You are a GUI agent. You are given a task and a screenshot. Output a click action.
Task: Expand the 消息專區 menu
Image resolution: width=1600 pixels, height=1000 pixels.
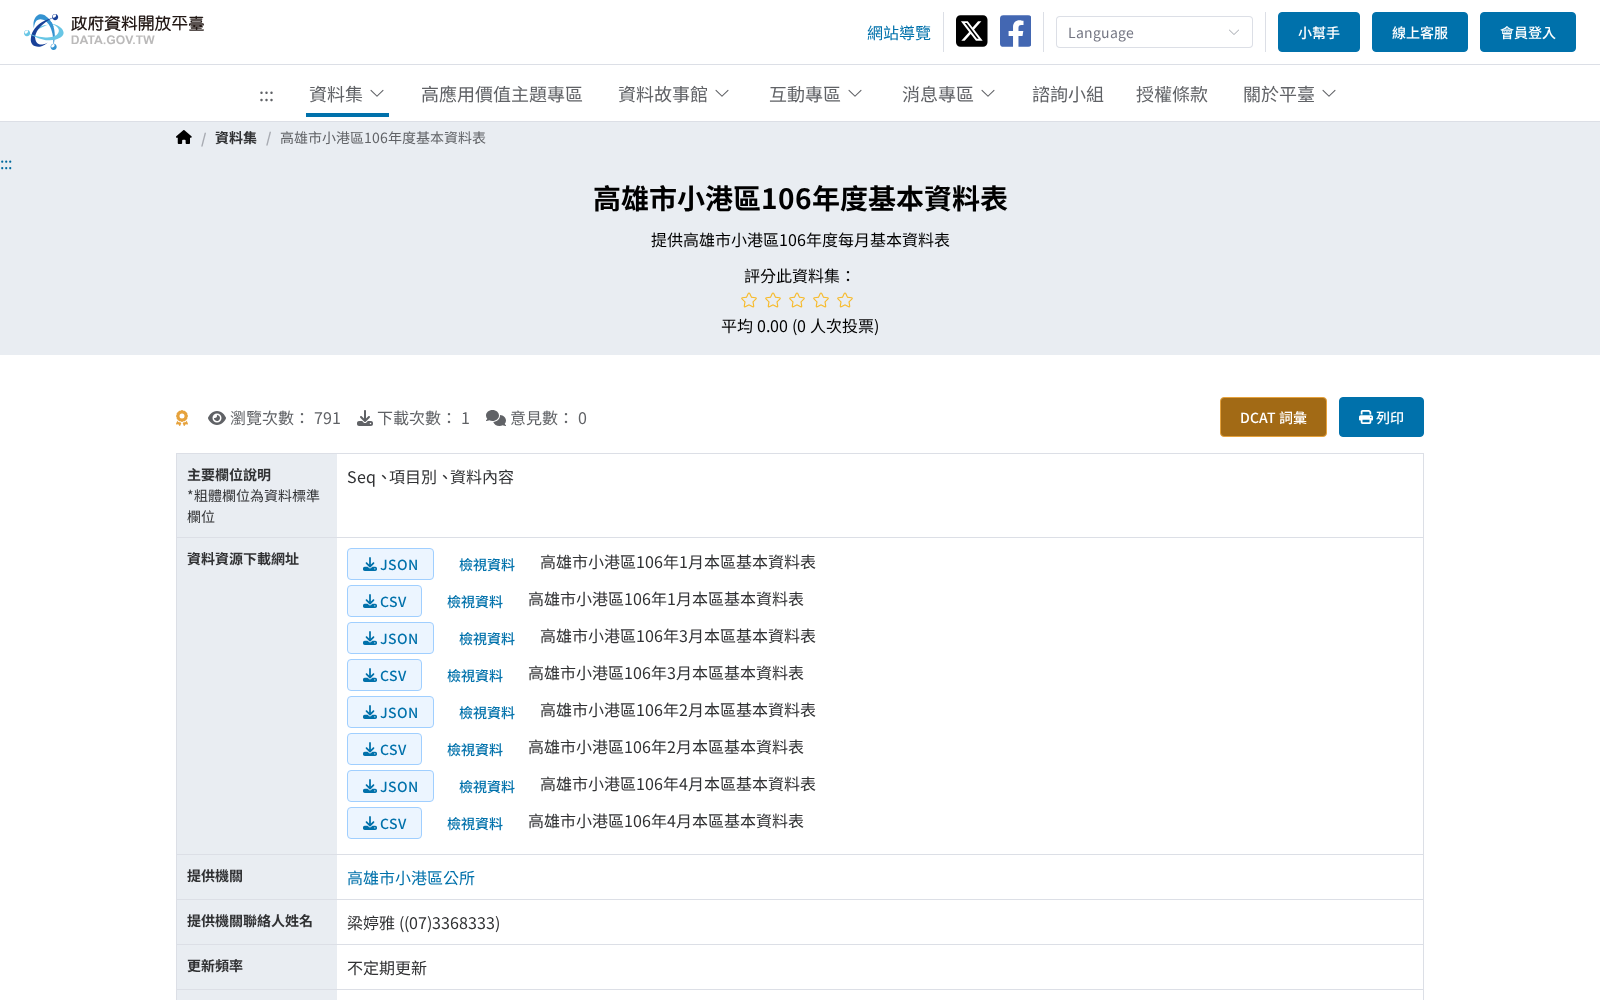point(949,94)
